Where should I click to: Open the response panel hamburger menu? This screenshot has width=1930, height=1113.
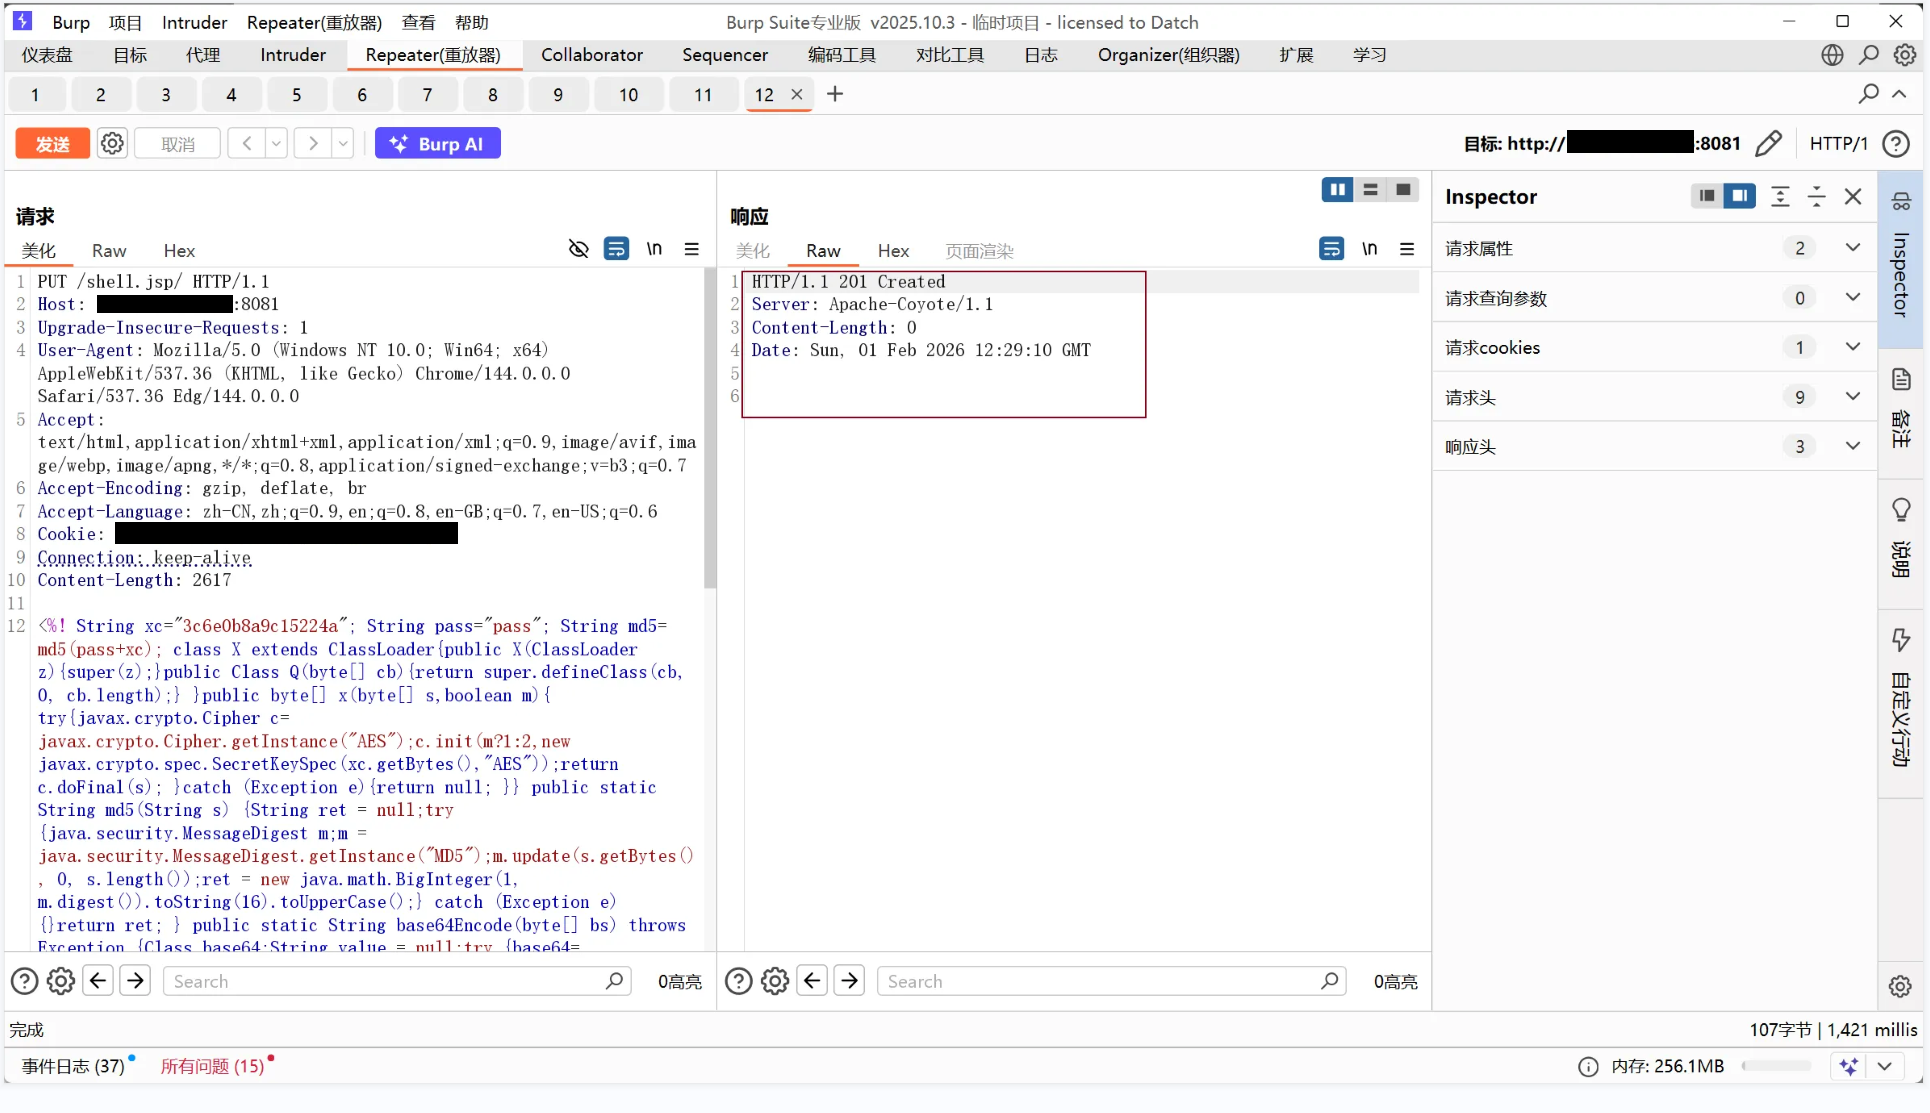1406,249
